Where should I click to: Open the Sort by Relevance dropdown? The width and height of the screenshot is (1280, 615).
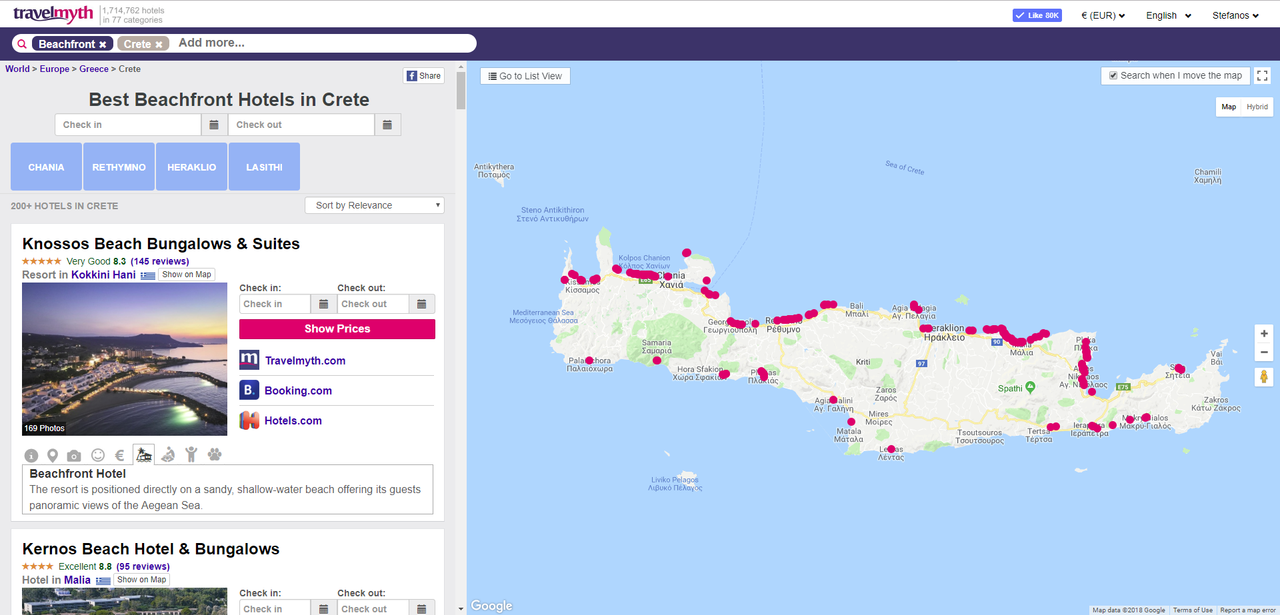[x=374, y=205]
